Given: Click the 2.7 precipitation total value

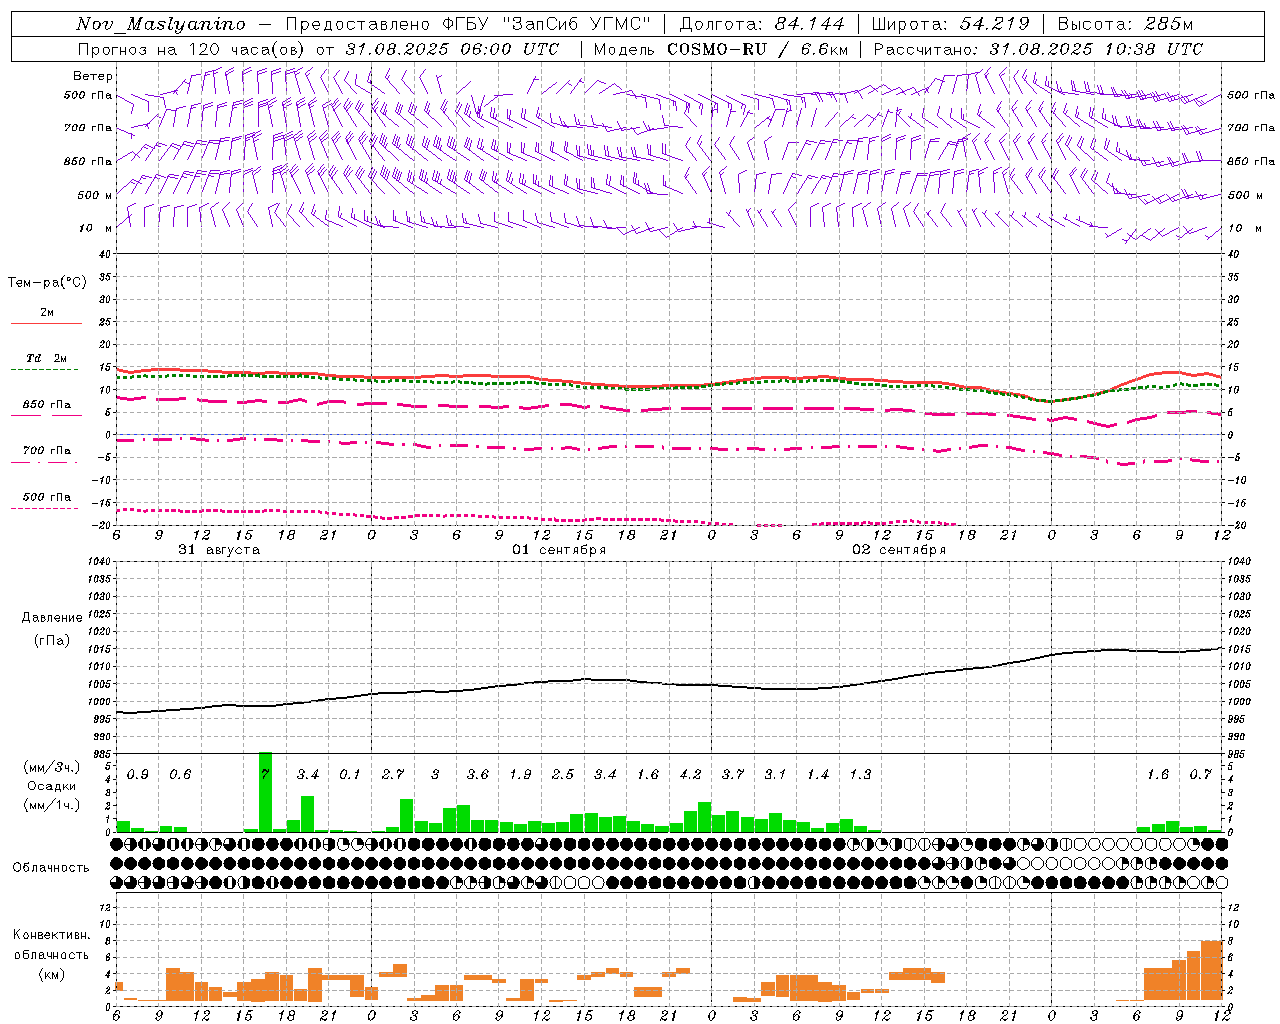Looking at the screenshot, I should [x=393, y=775].
